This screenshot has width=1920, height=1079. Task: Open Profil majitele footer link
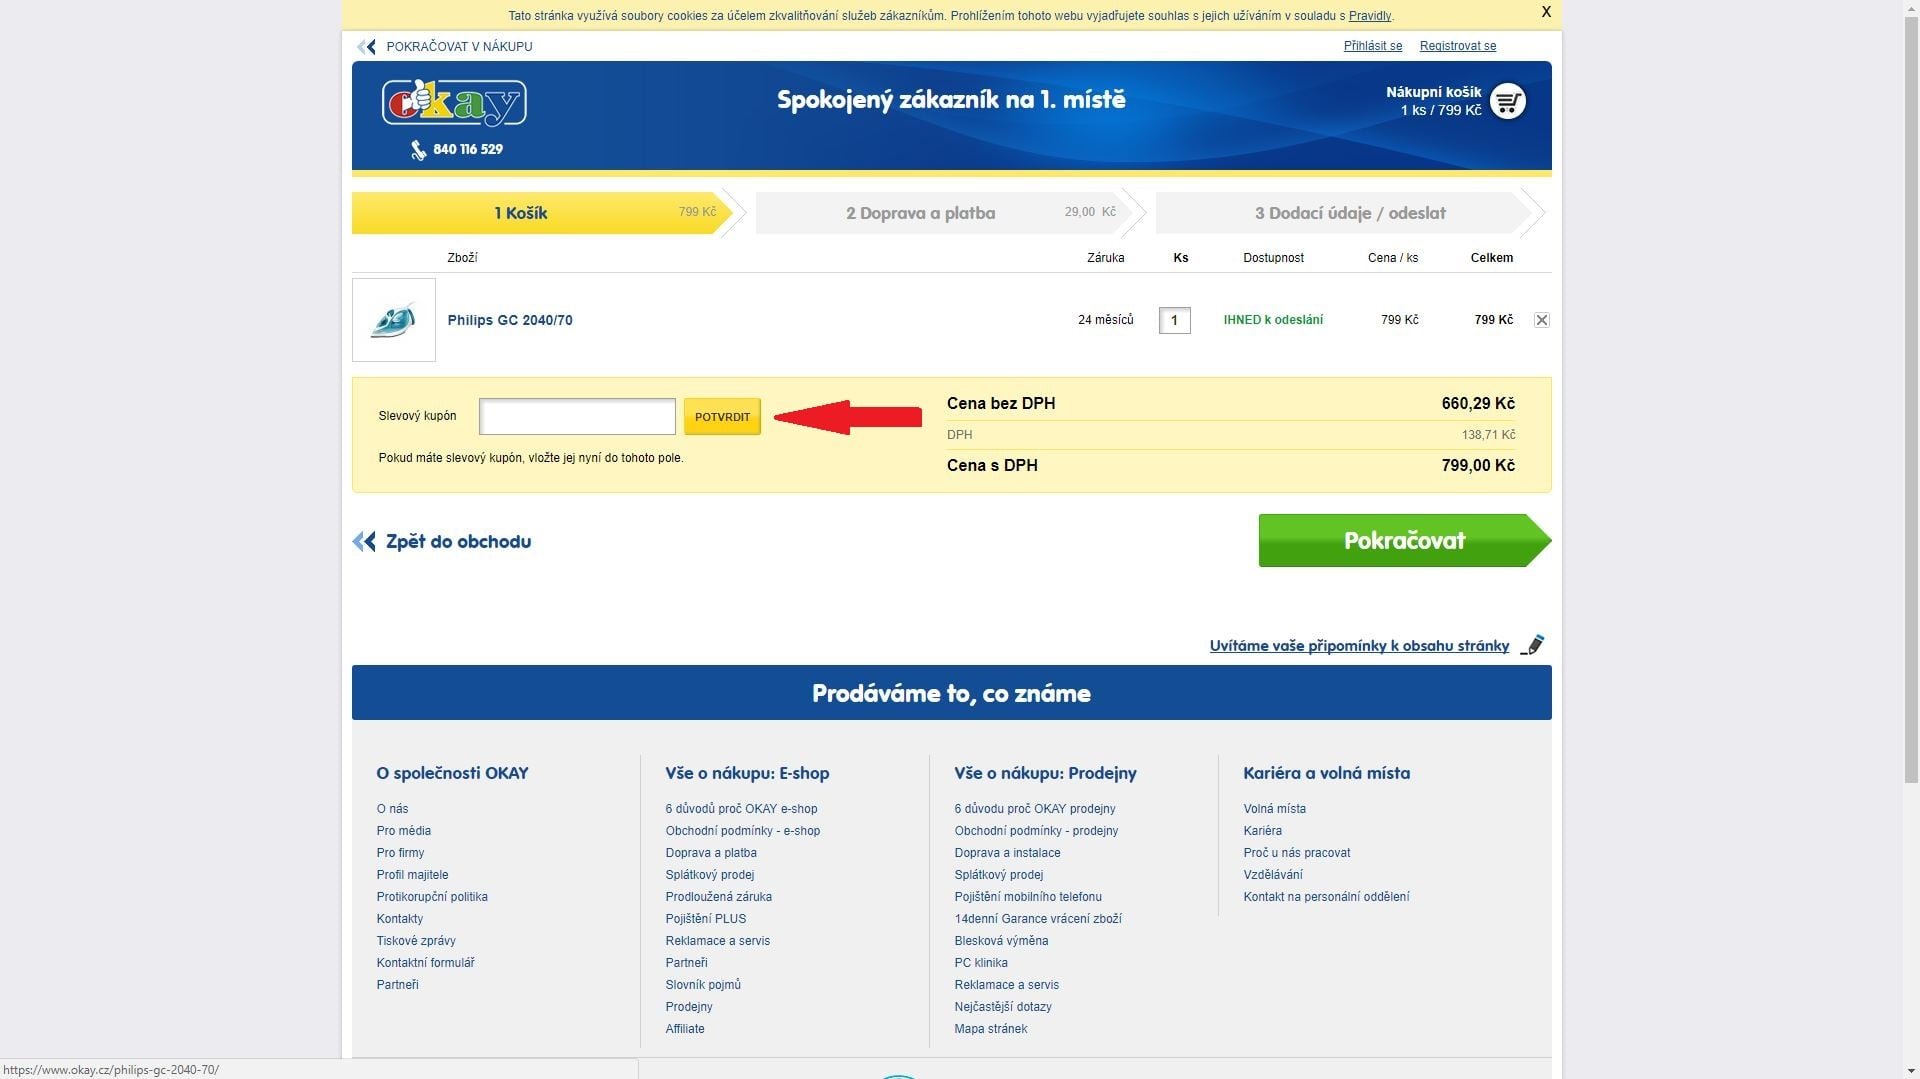(412, 875)
